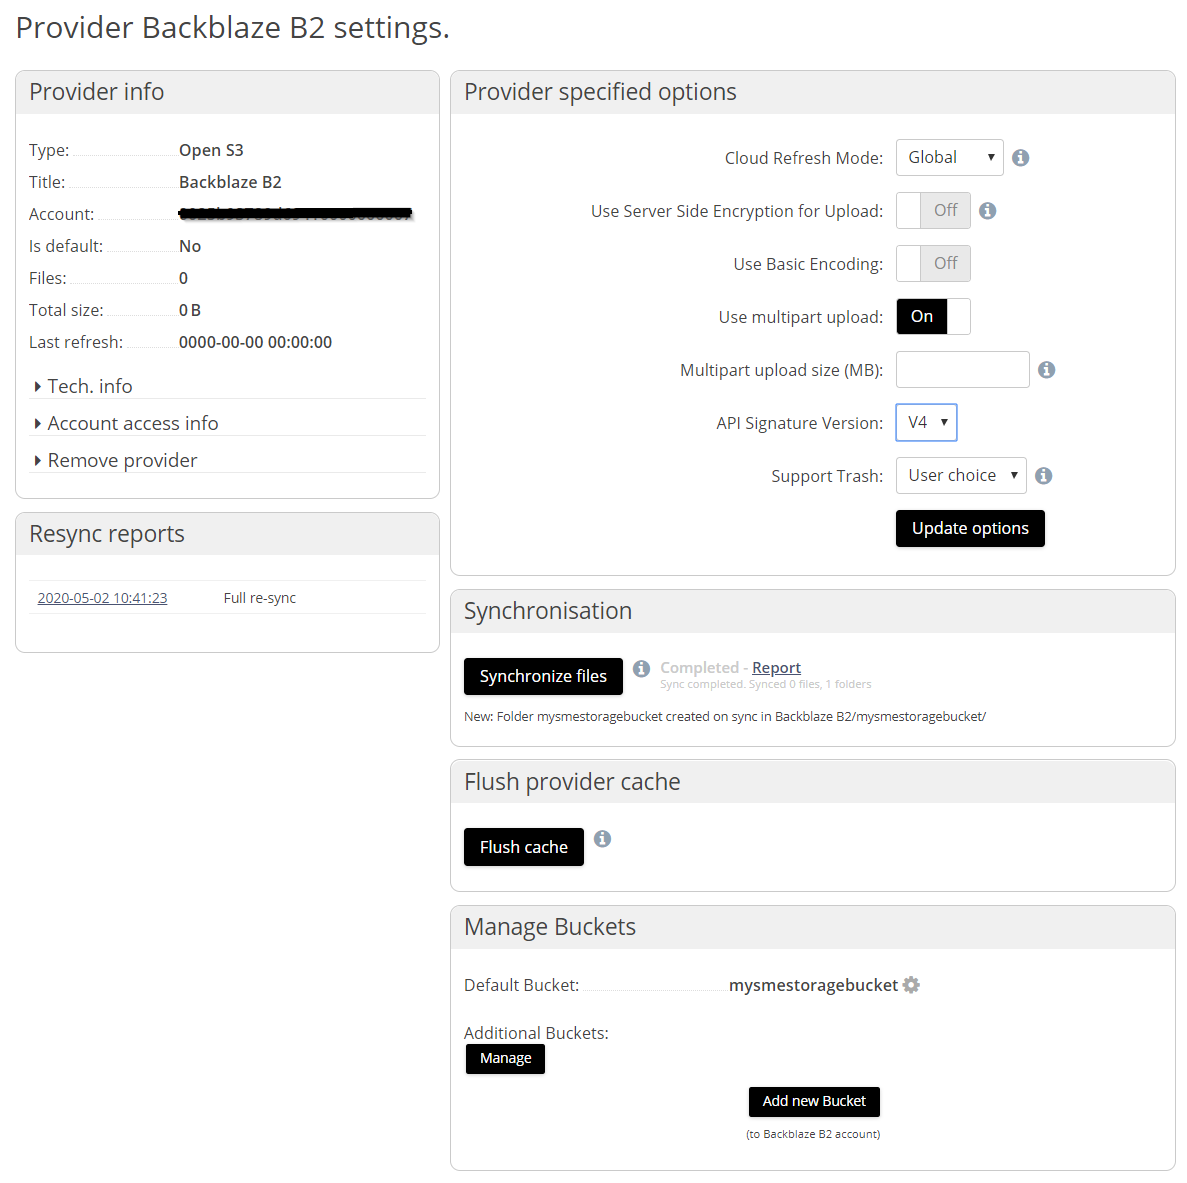Click gear icon next to mysmestoragebucket

911,985
